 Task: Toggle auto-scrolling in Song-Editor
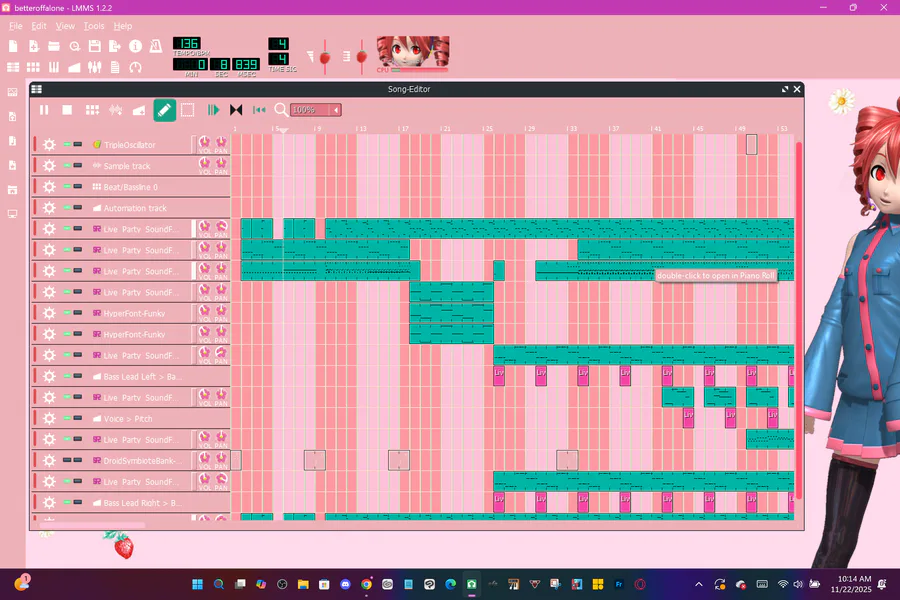coord(213,110)
